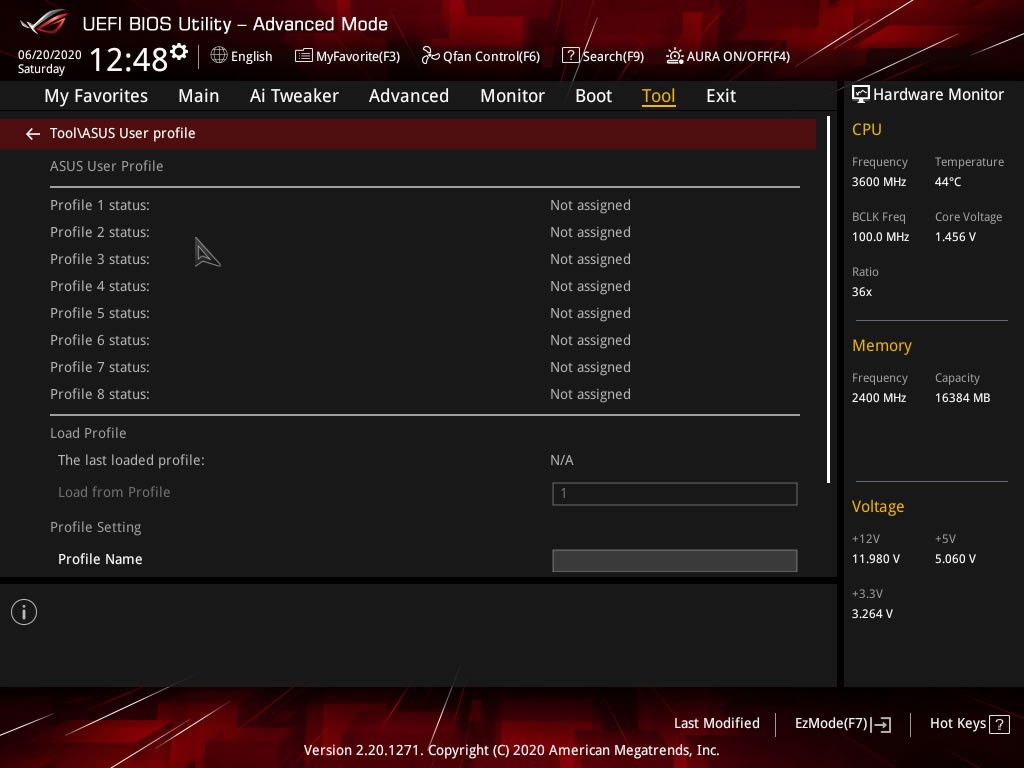This screenshot has height=768, width=1024.
Task: Click the Qfan fan icon
Action: pos(430,56)
